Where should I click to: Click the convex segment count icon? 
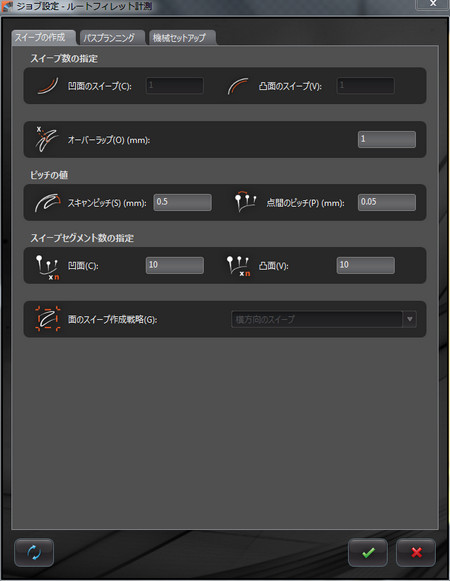point(238,266)
